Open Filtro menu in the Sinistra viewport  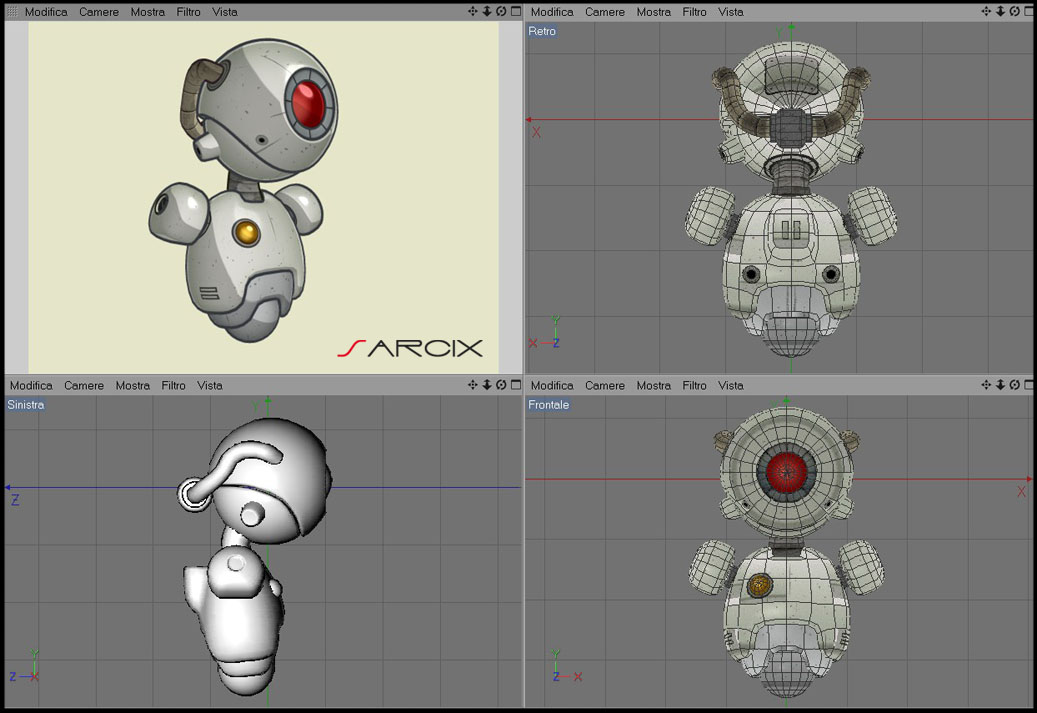(x=173, y=386)
